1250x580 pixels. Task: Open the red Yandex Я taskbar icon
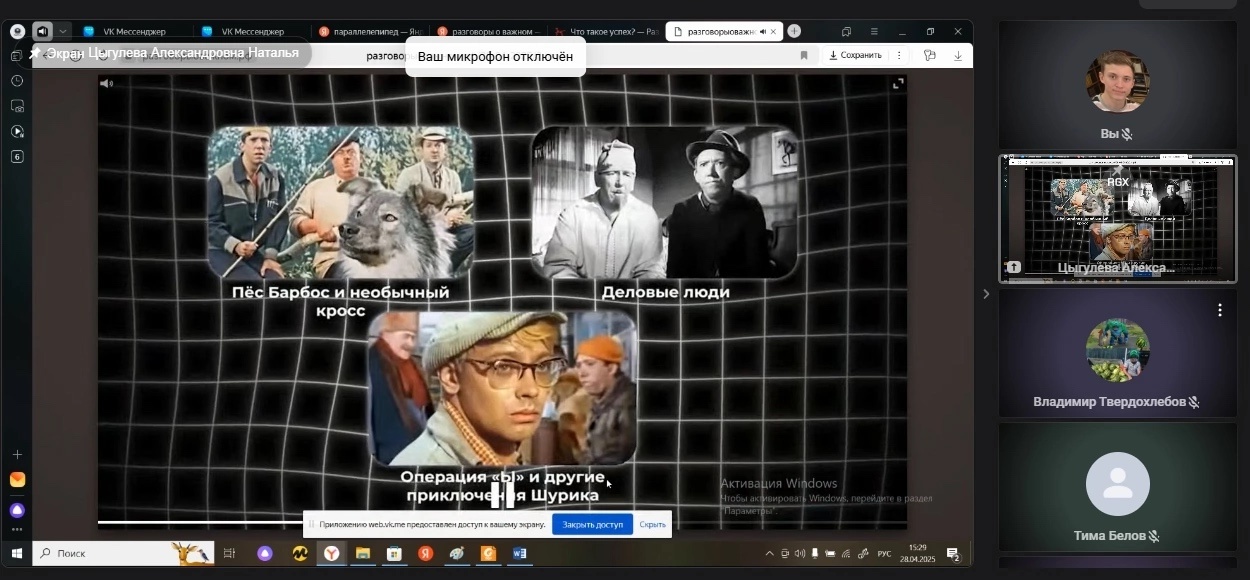click(426, 553)
